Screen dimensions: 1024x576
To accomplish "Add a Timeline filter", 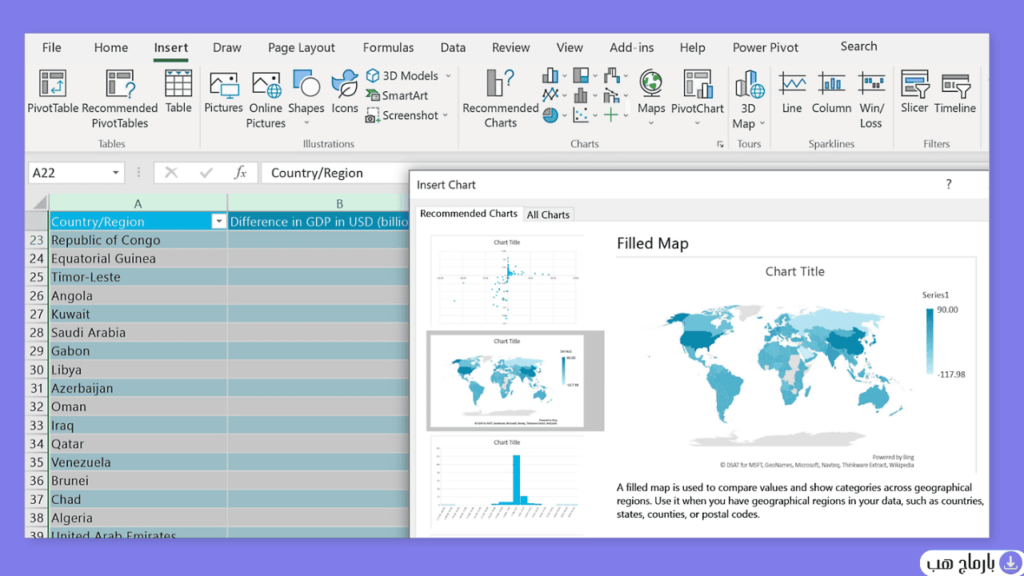I will pyautogui.click(x=955, y=92).
